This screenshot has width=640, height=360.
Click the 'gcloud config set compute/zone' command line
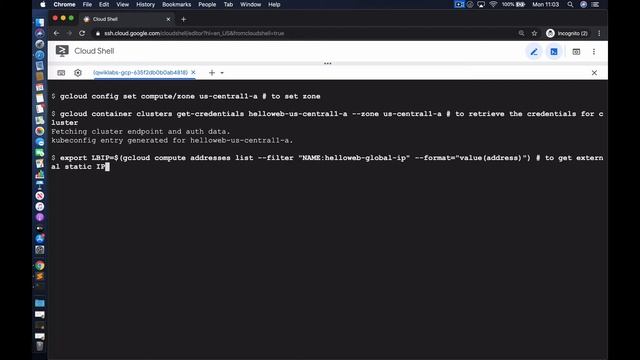tap(186, 96)
